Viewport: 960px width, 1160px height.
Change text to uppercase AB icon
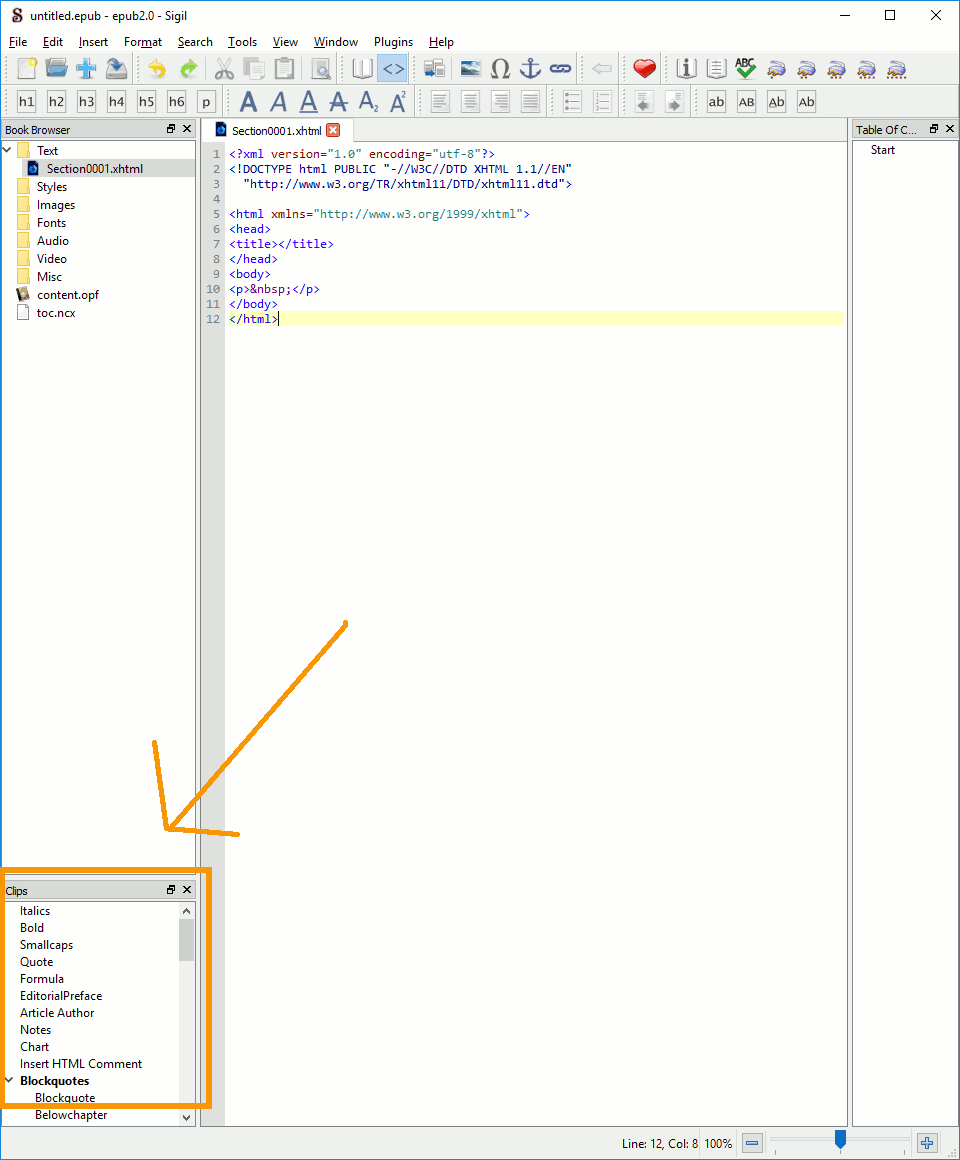[746, 101]
